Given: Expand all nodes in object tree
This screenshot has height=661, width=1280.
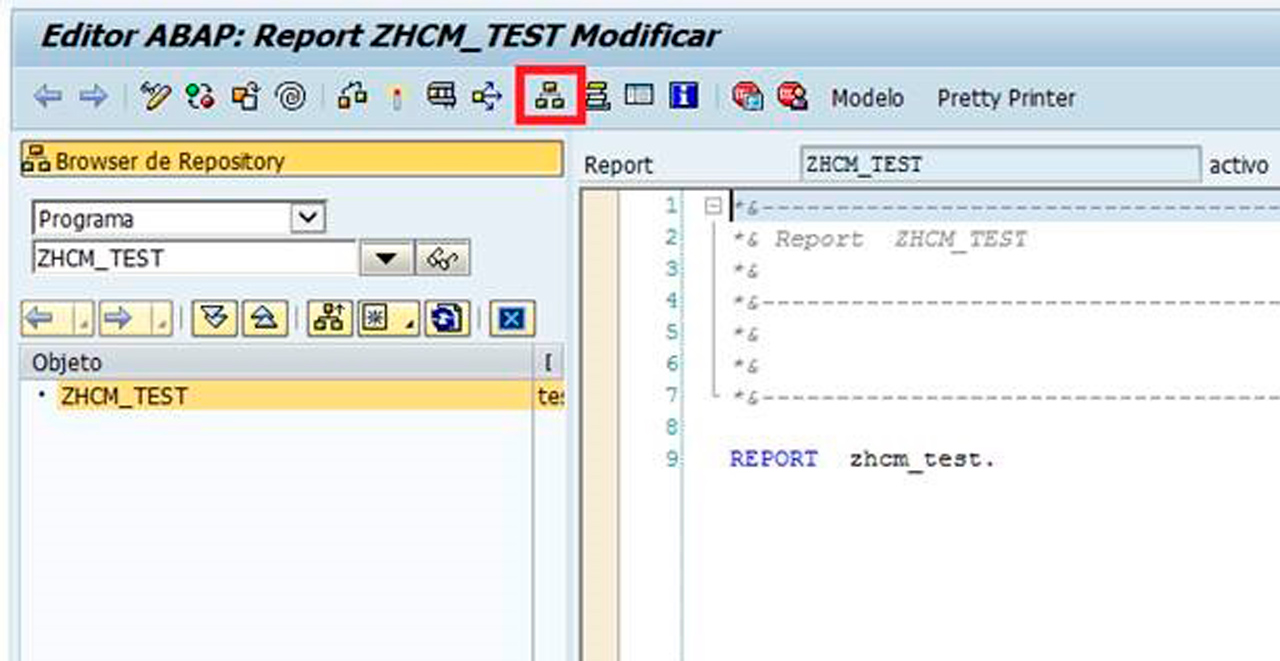Looking at the screenshot, I should pos(220,319).
